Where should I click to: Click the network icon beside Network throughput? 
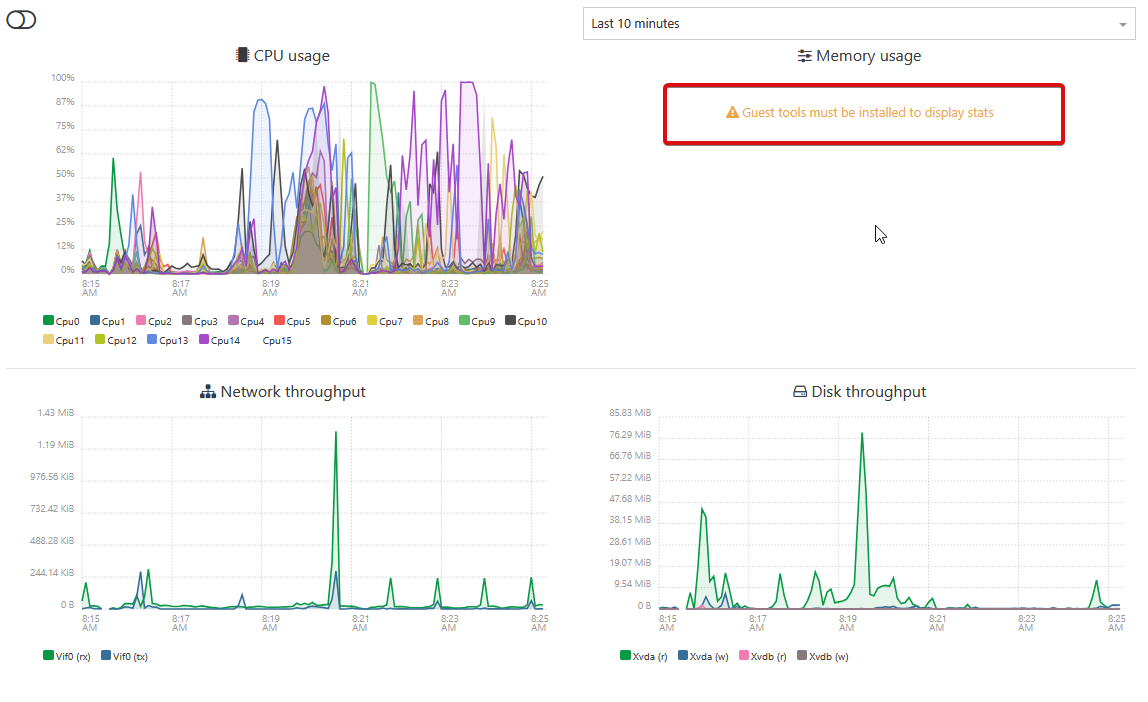point(208,392)
